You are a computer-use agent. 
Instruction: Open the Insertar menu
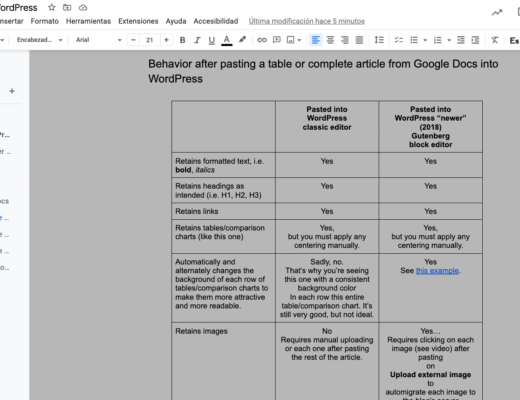click(11, 21)
